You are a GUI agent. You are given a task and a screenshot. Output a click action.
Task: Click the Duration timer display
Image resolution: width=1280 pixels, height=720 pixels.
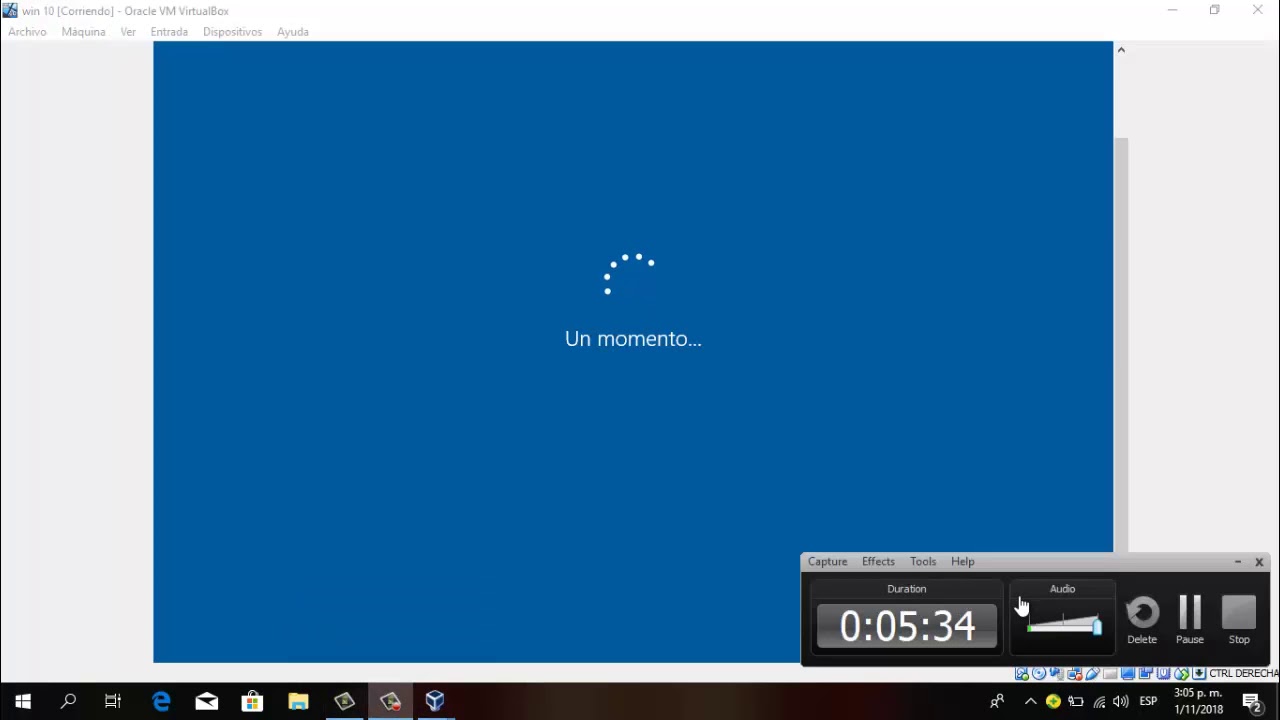click(x=907, y=626)
